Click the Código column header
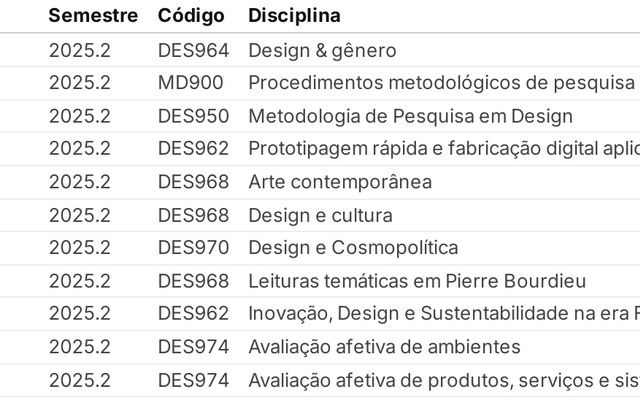The height and width of the screenshot is (400, 640). [x=191, y=16]
